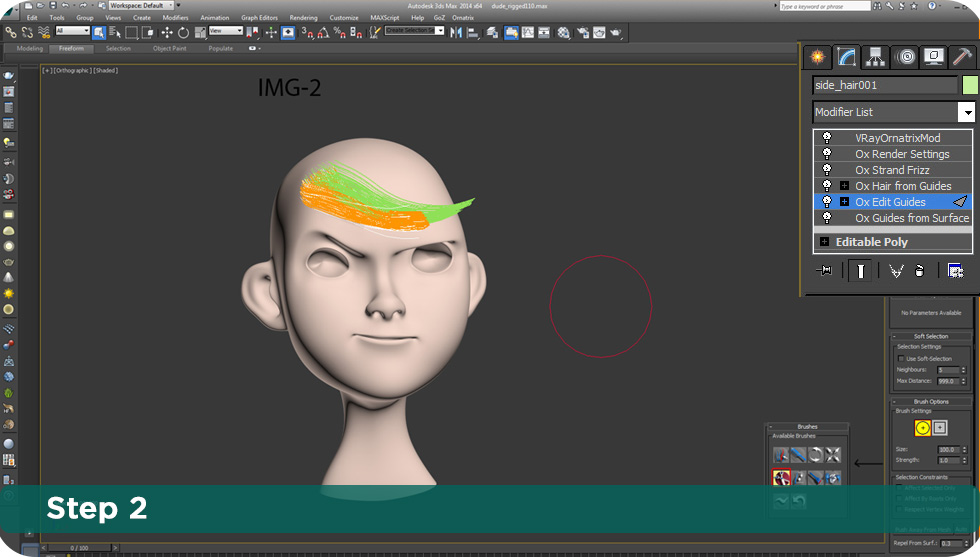
Task: Toggle the VRayOrnatrixMod lightbulb
Action: point(827,138)
